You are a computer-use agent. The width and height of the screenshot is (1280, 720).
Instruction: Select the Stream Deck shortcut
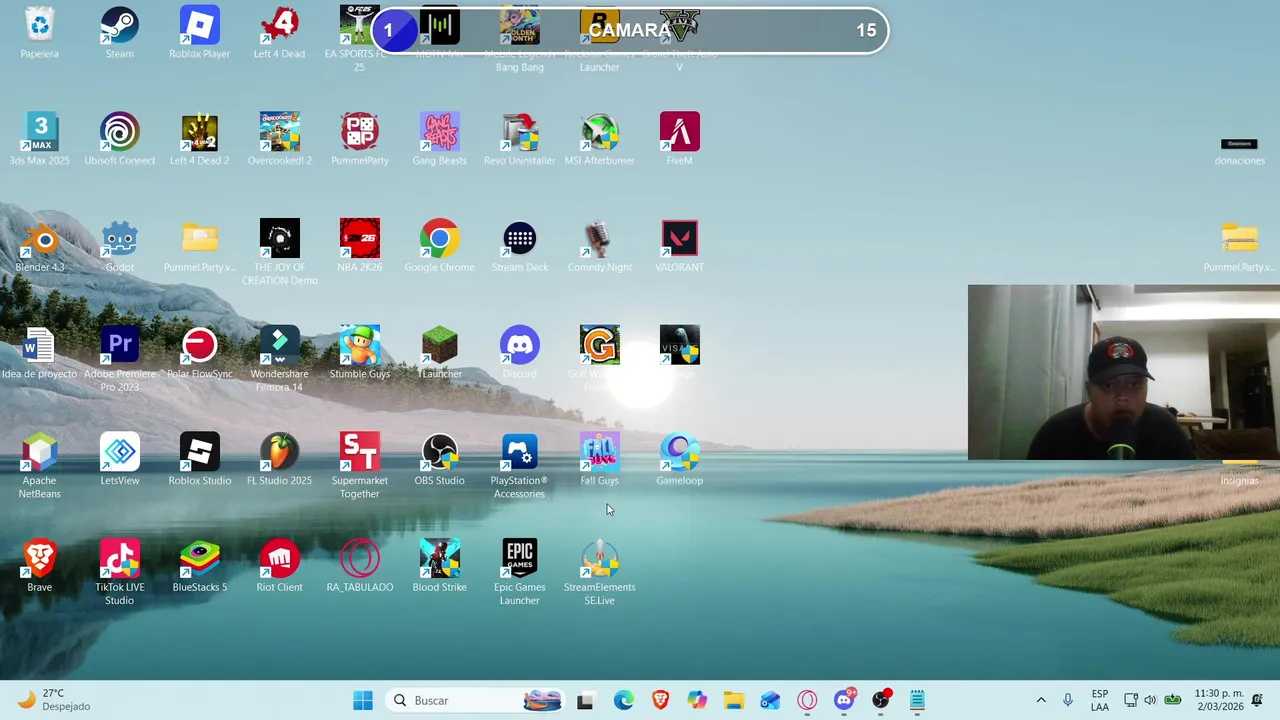520,246
